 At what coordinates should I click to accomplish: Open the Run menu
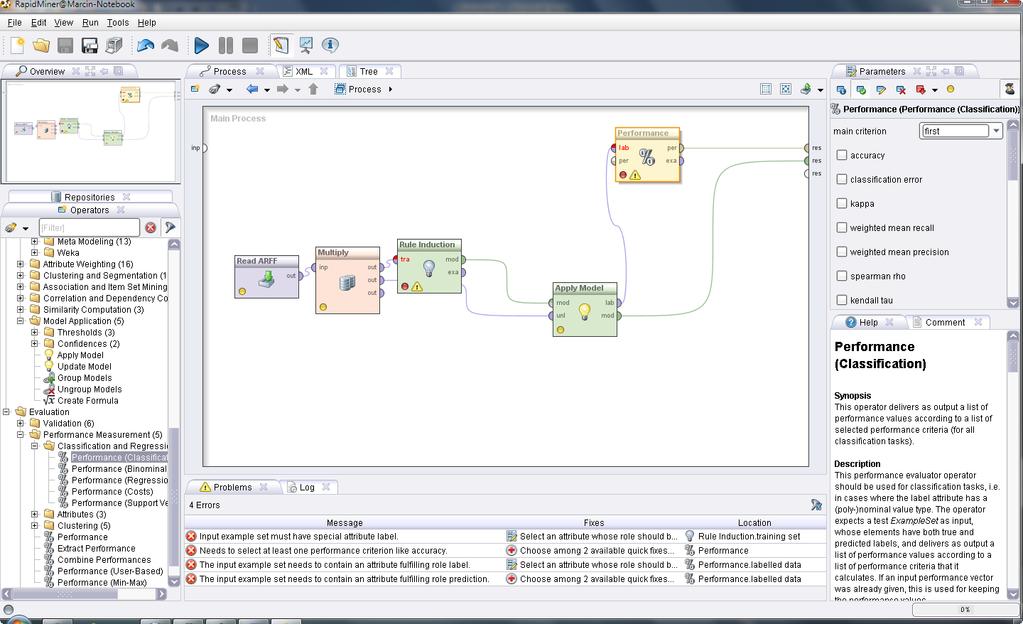90,22
